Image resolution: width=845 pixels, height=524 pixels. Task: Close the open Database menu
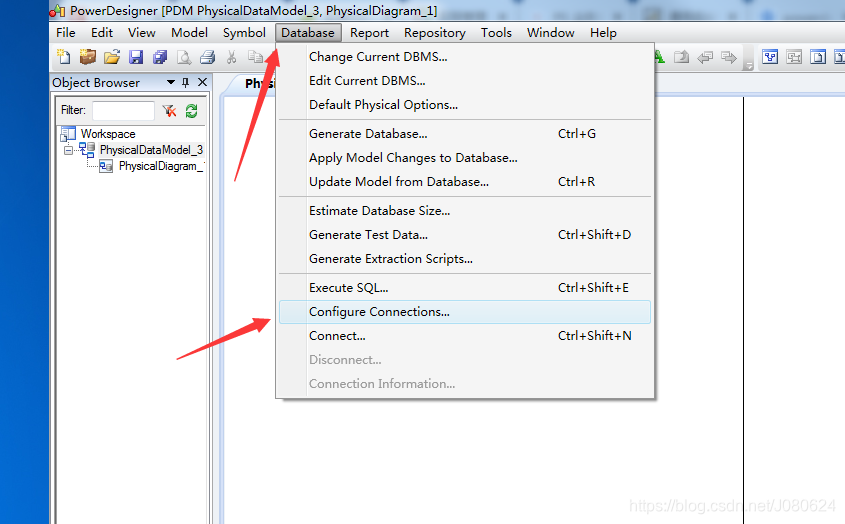click(308, 33)
